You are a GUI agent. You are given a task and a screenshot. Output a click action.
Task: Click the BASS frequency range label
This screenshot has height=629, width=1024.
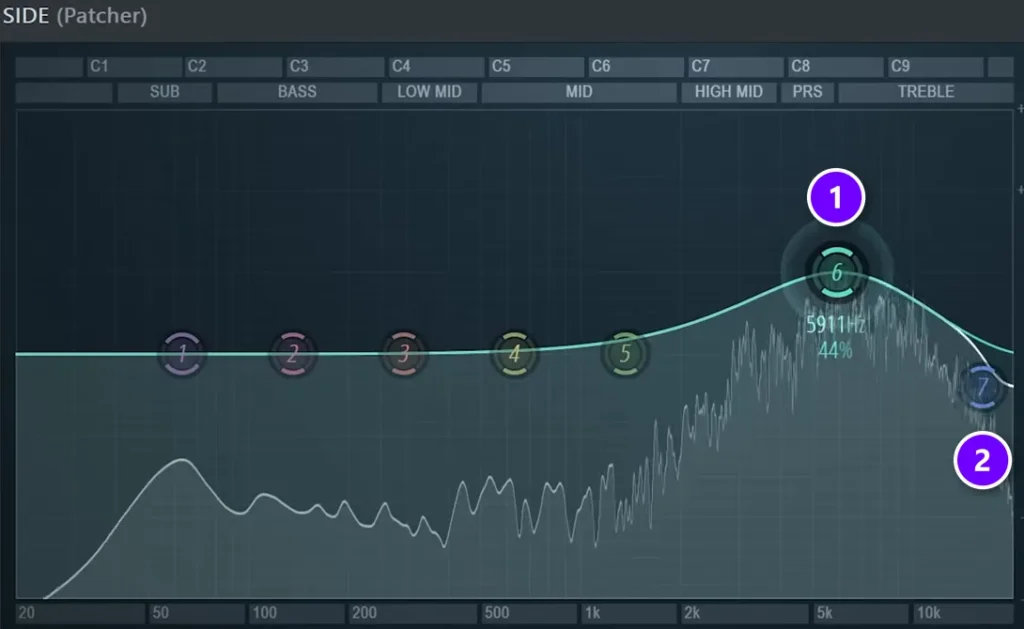[x=297, y=91]
